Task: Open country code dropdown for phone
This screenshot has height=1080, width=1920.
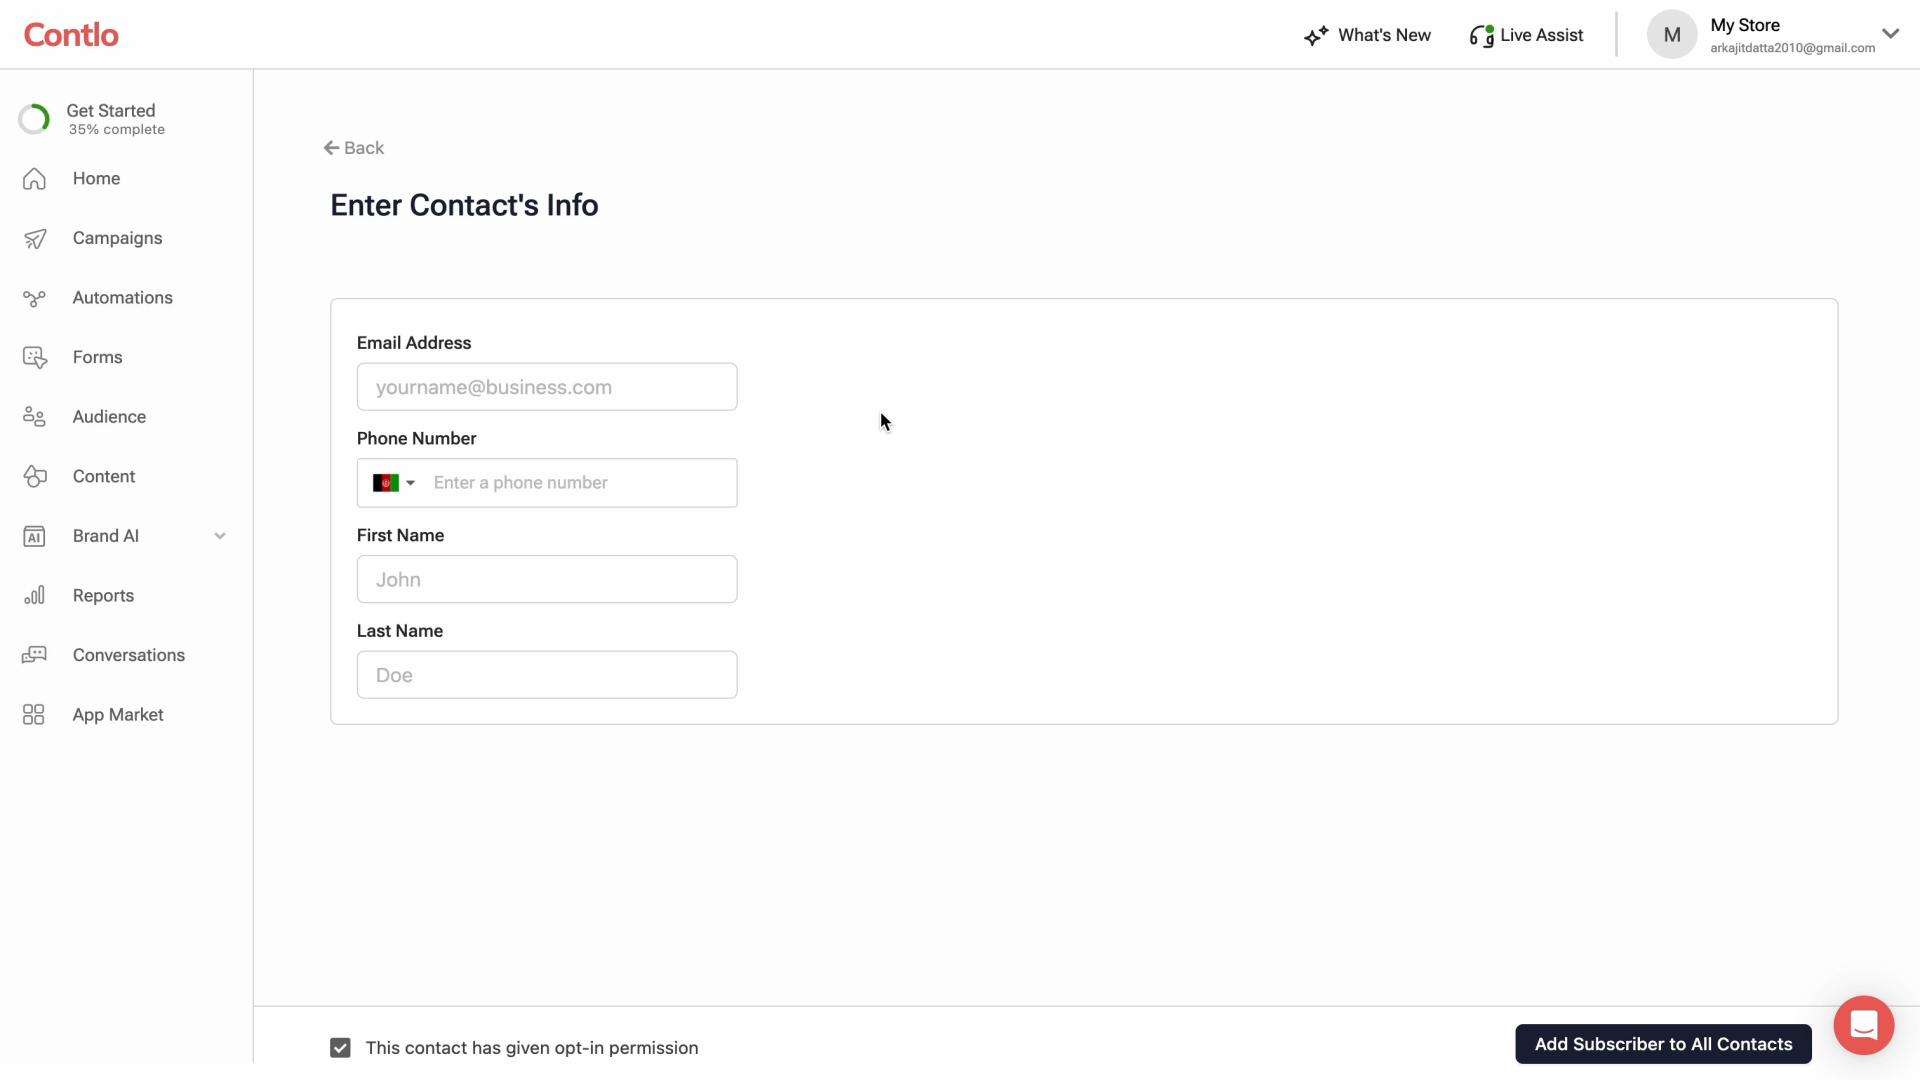Action: coord(392,481)
